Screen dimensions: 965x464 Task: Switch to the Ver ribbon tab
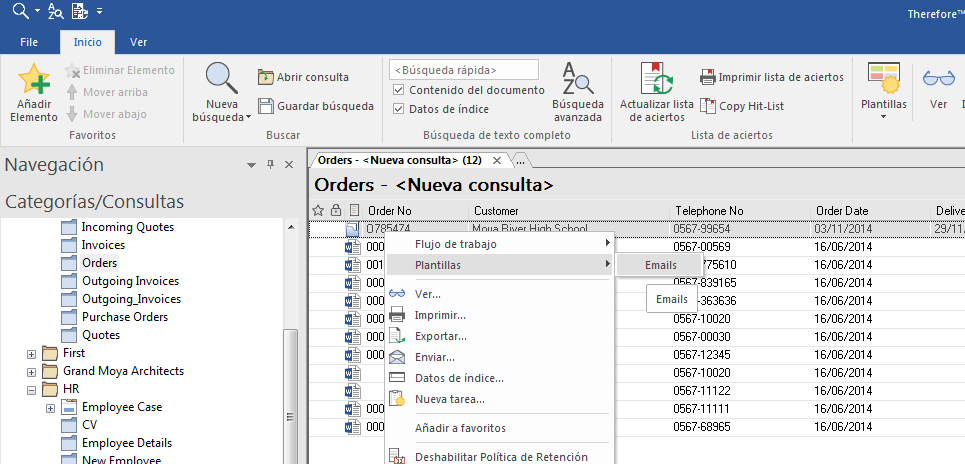point(138,42)
